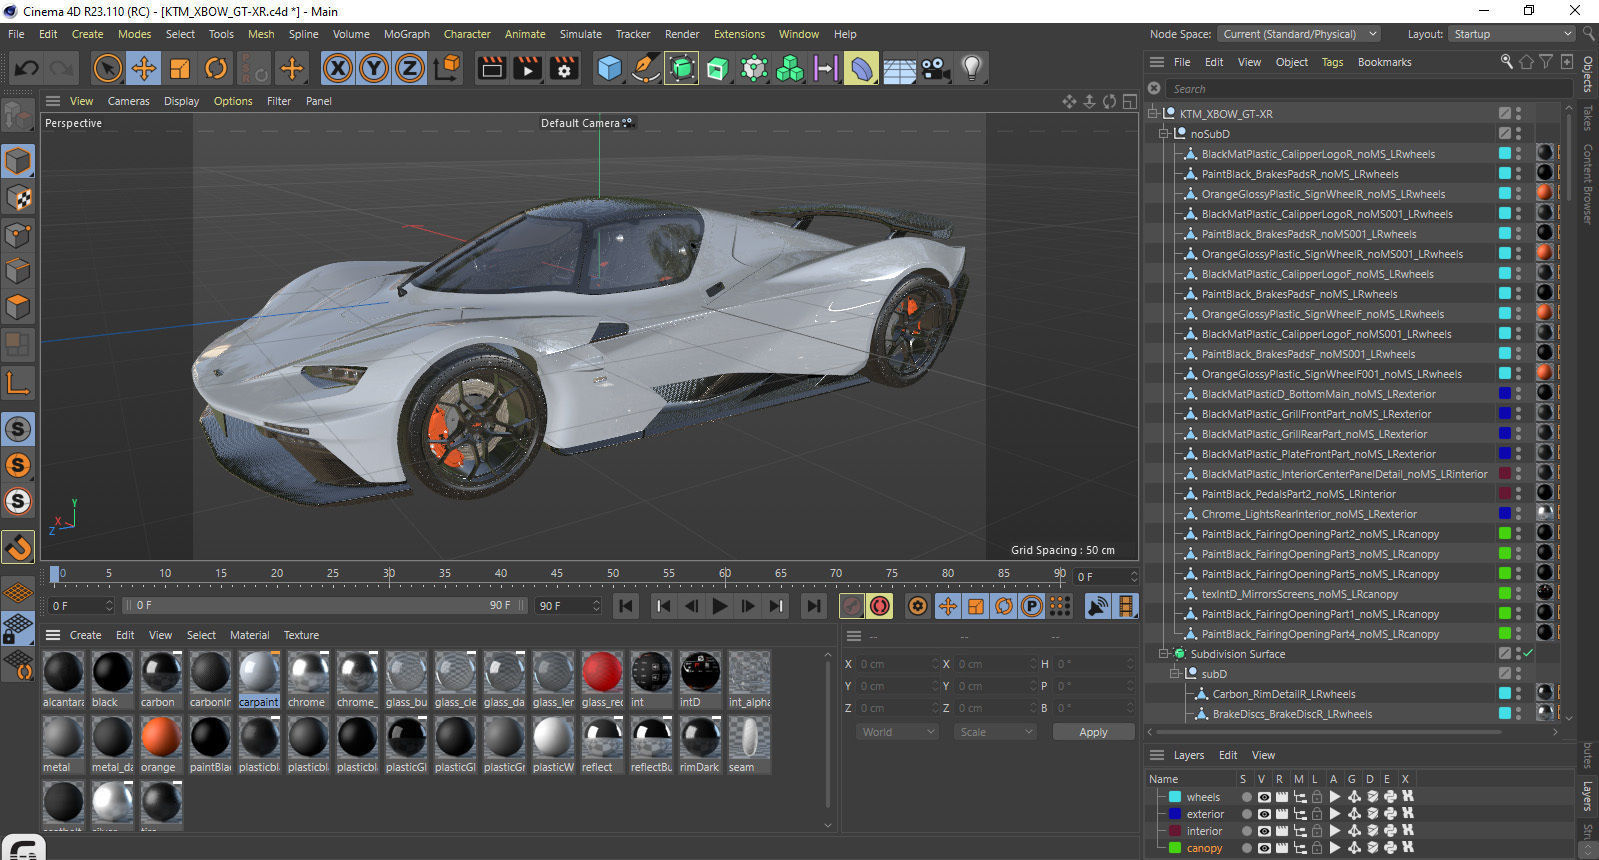The image size is (1599, 860).
Task: Click the Light bulb icon
Action: click(971, 68)
